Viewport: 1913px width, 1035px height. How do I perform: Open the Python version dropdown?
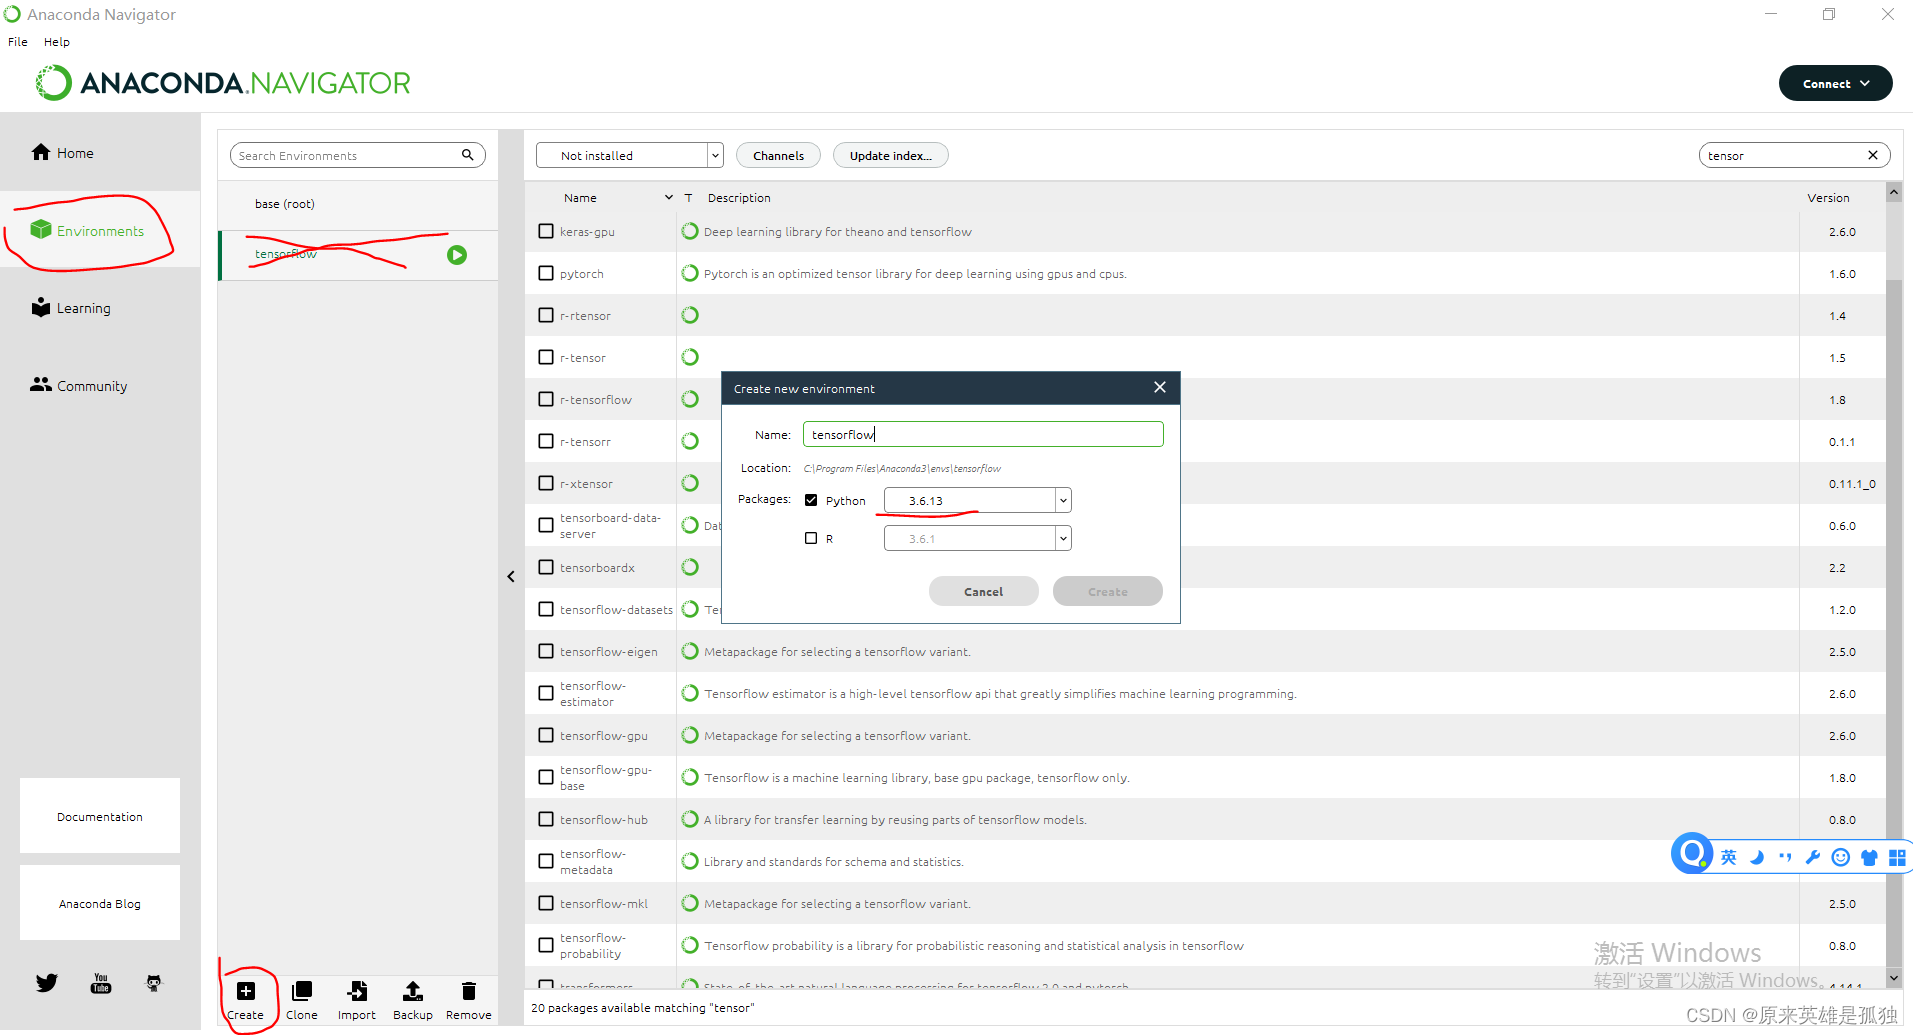(x=1063, y=500)
